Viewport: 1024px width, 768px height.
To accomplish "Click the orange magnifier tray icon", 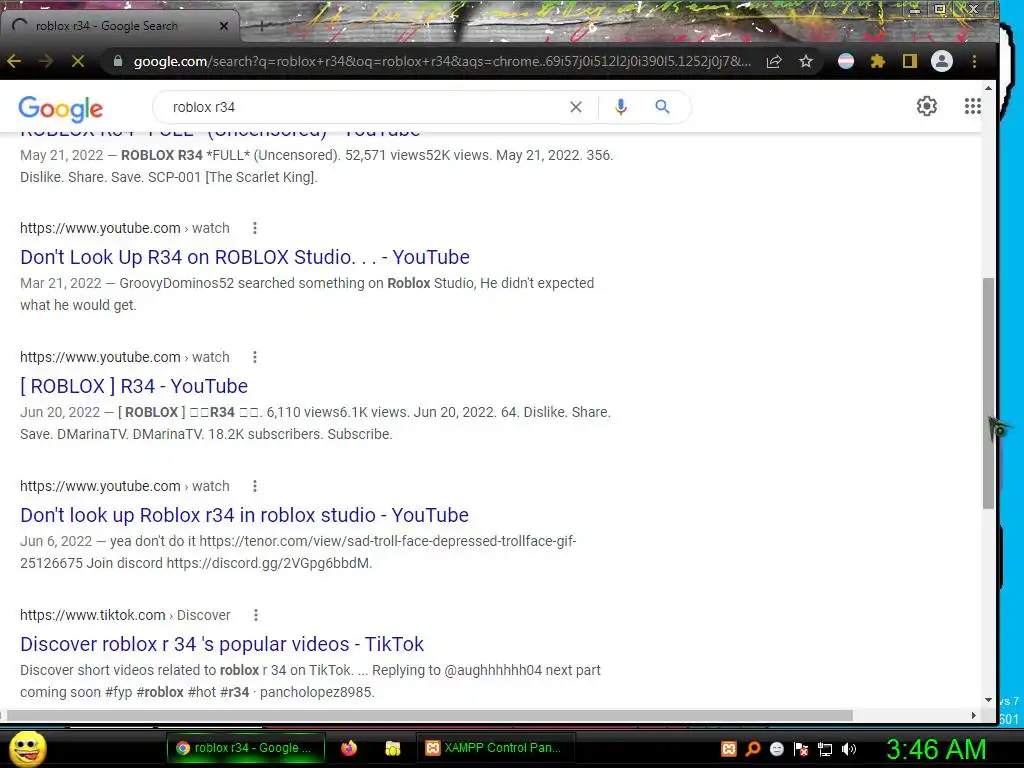I will click(x=753, y=749).
